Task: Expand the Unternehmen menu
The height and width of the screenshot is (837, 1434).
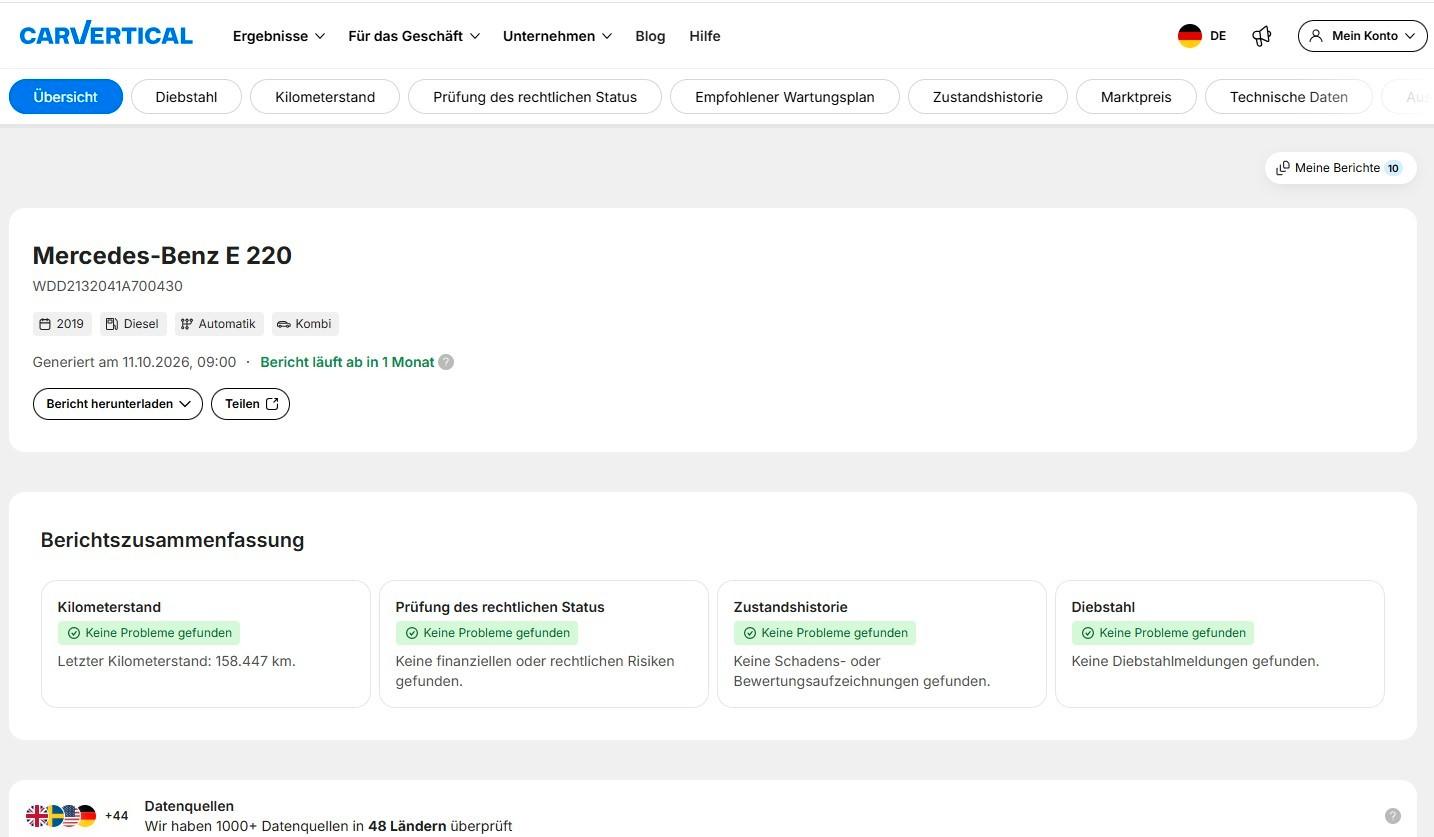Action: point(557,36)
